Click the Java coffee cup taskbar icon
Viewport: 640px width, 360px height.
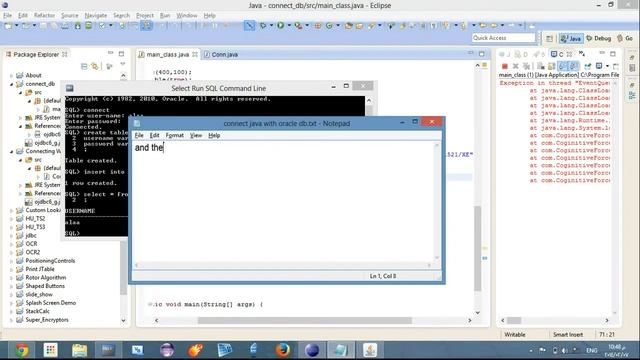click(370, 350)
